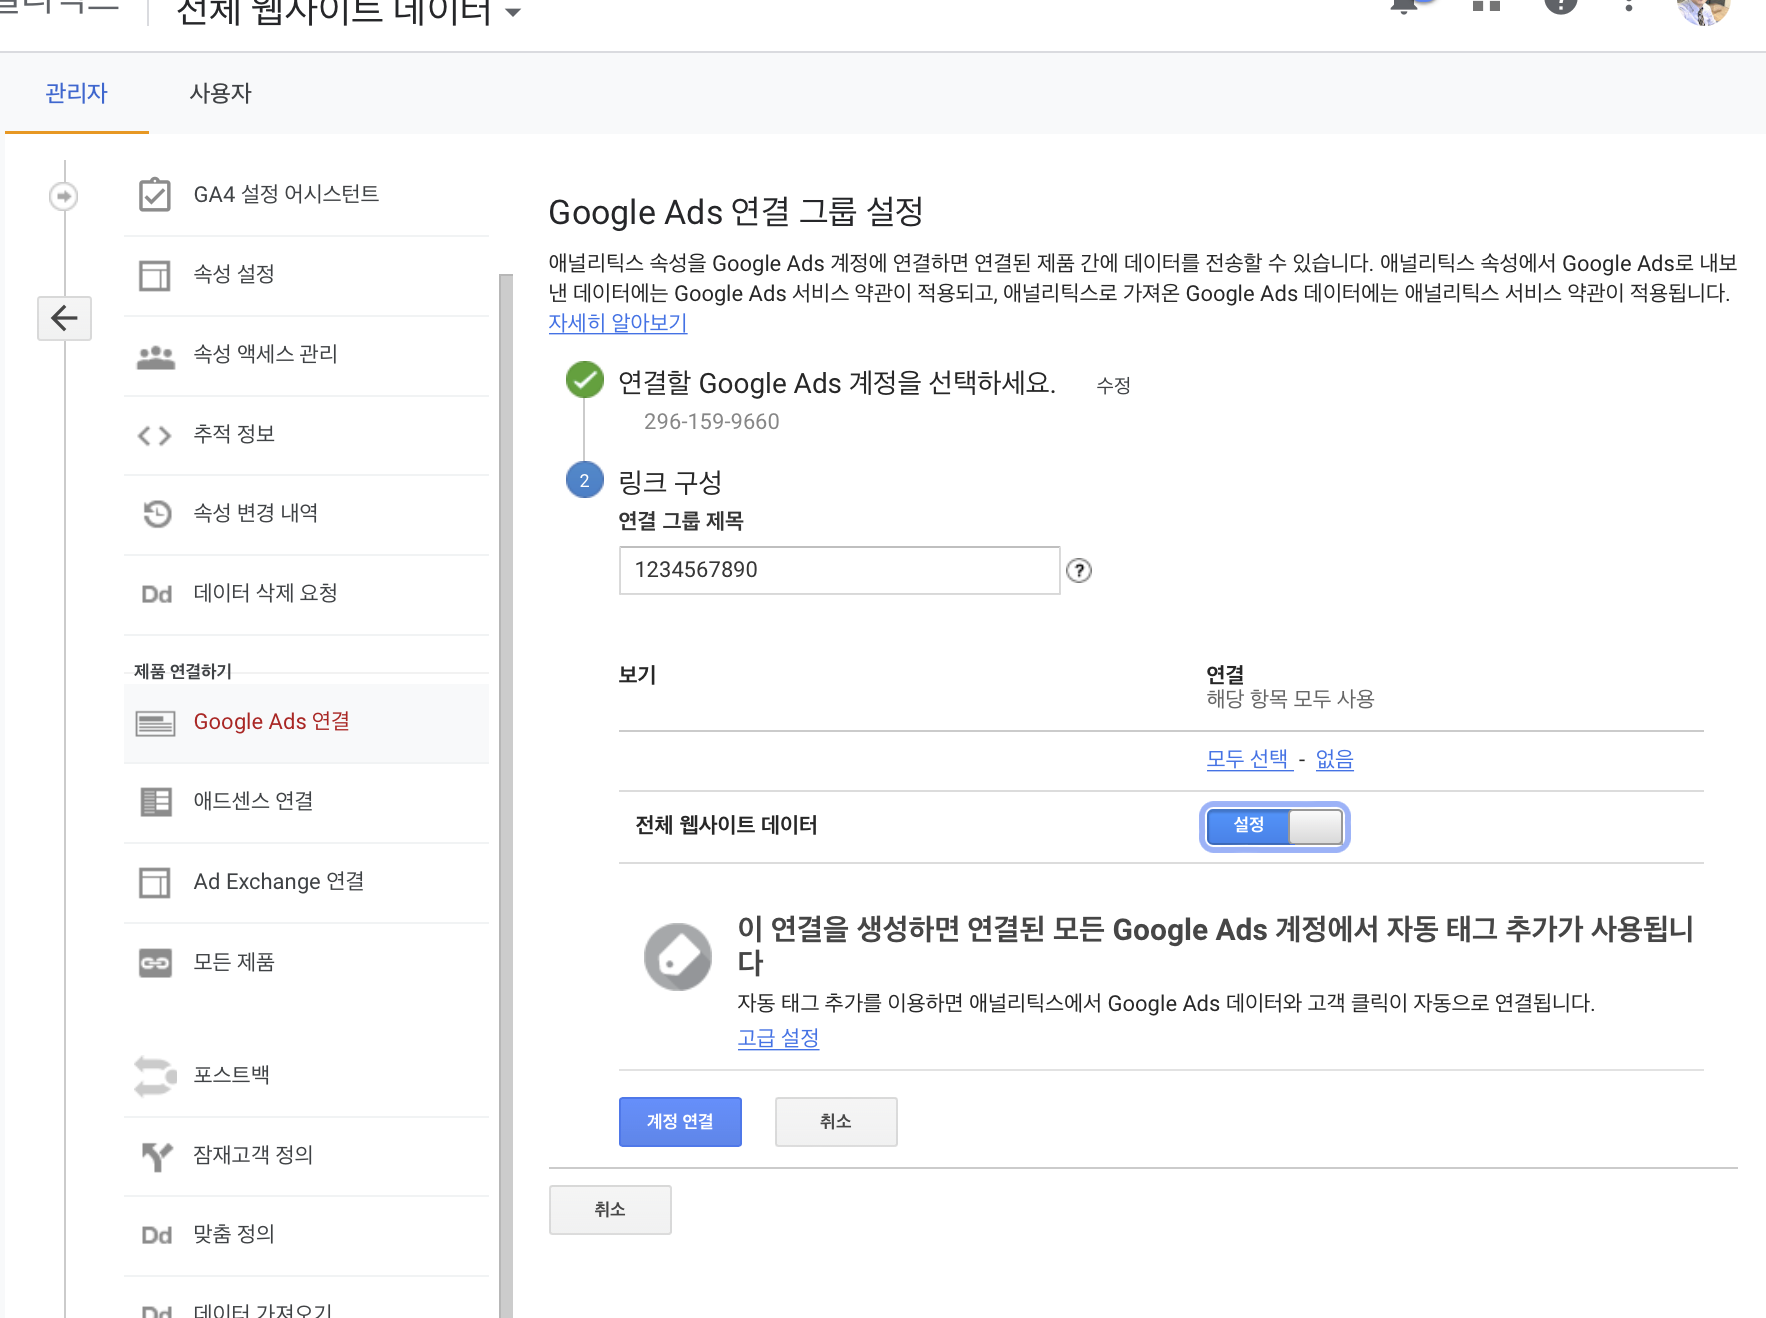The height and width of the screenshot is (1318, 1766).
Task: Open help tooltip next to group title field
Action: tap(1079, 570)
